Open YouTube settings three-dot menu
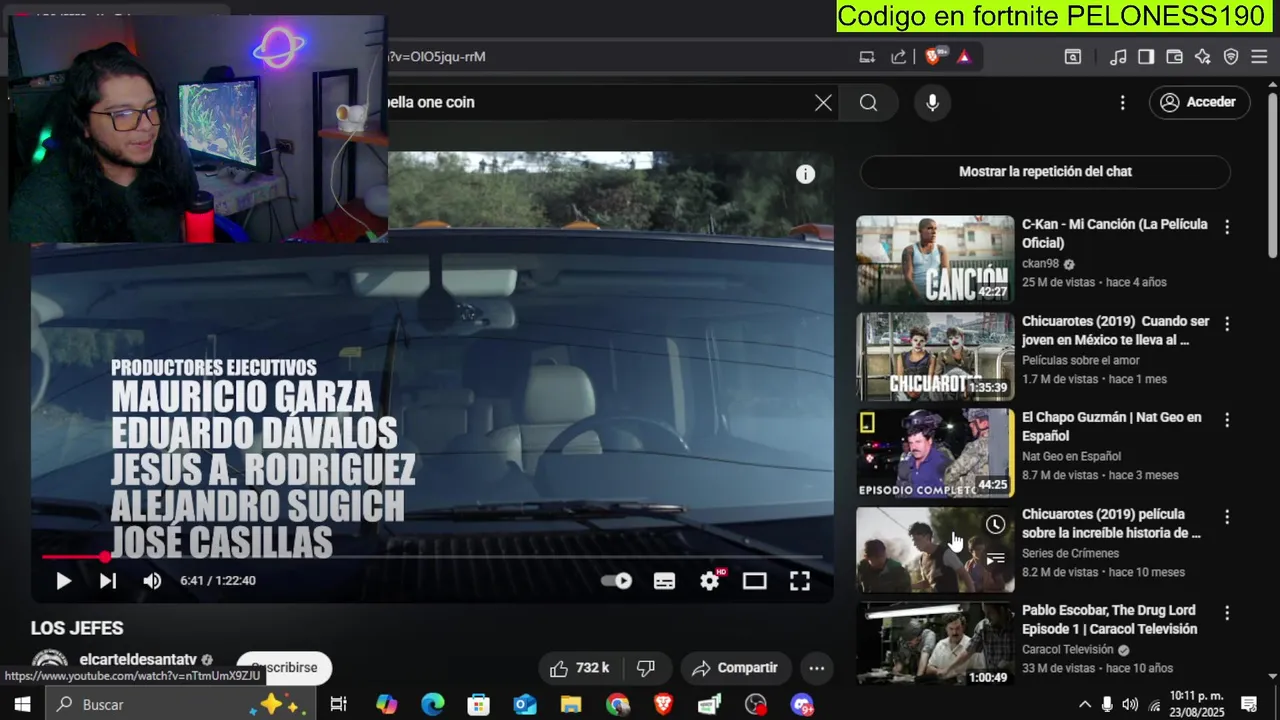This screenshot has height=720, width=1280. click(1122, 102)
